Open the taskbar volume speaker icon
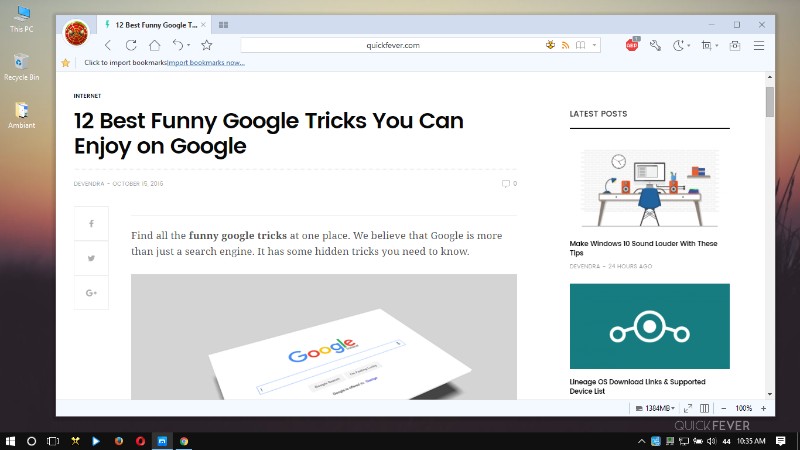800x450 pixels. tap(711, 441)
